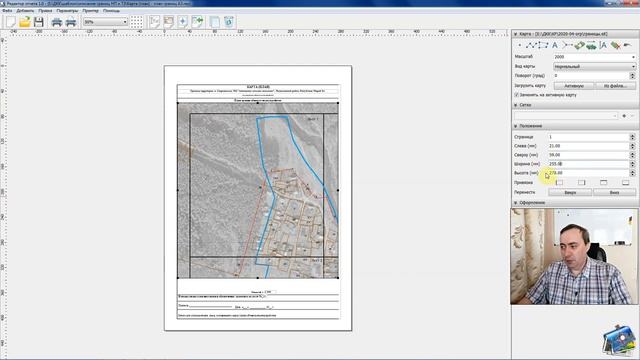Image resolution: width=640 pixels, height=360 pixels.
Task: Click the add grid plus button in Сетка
Action: coord(624,116)
